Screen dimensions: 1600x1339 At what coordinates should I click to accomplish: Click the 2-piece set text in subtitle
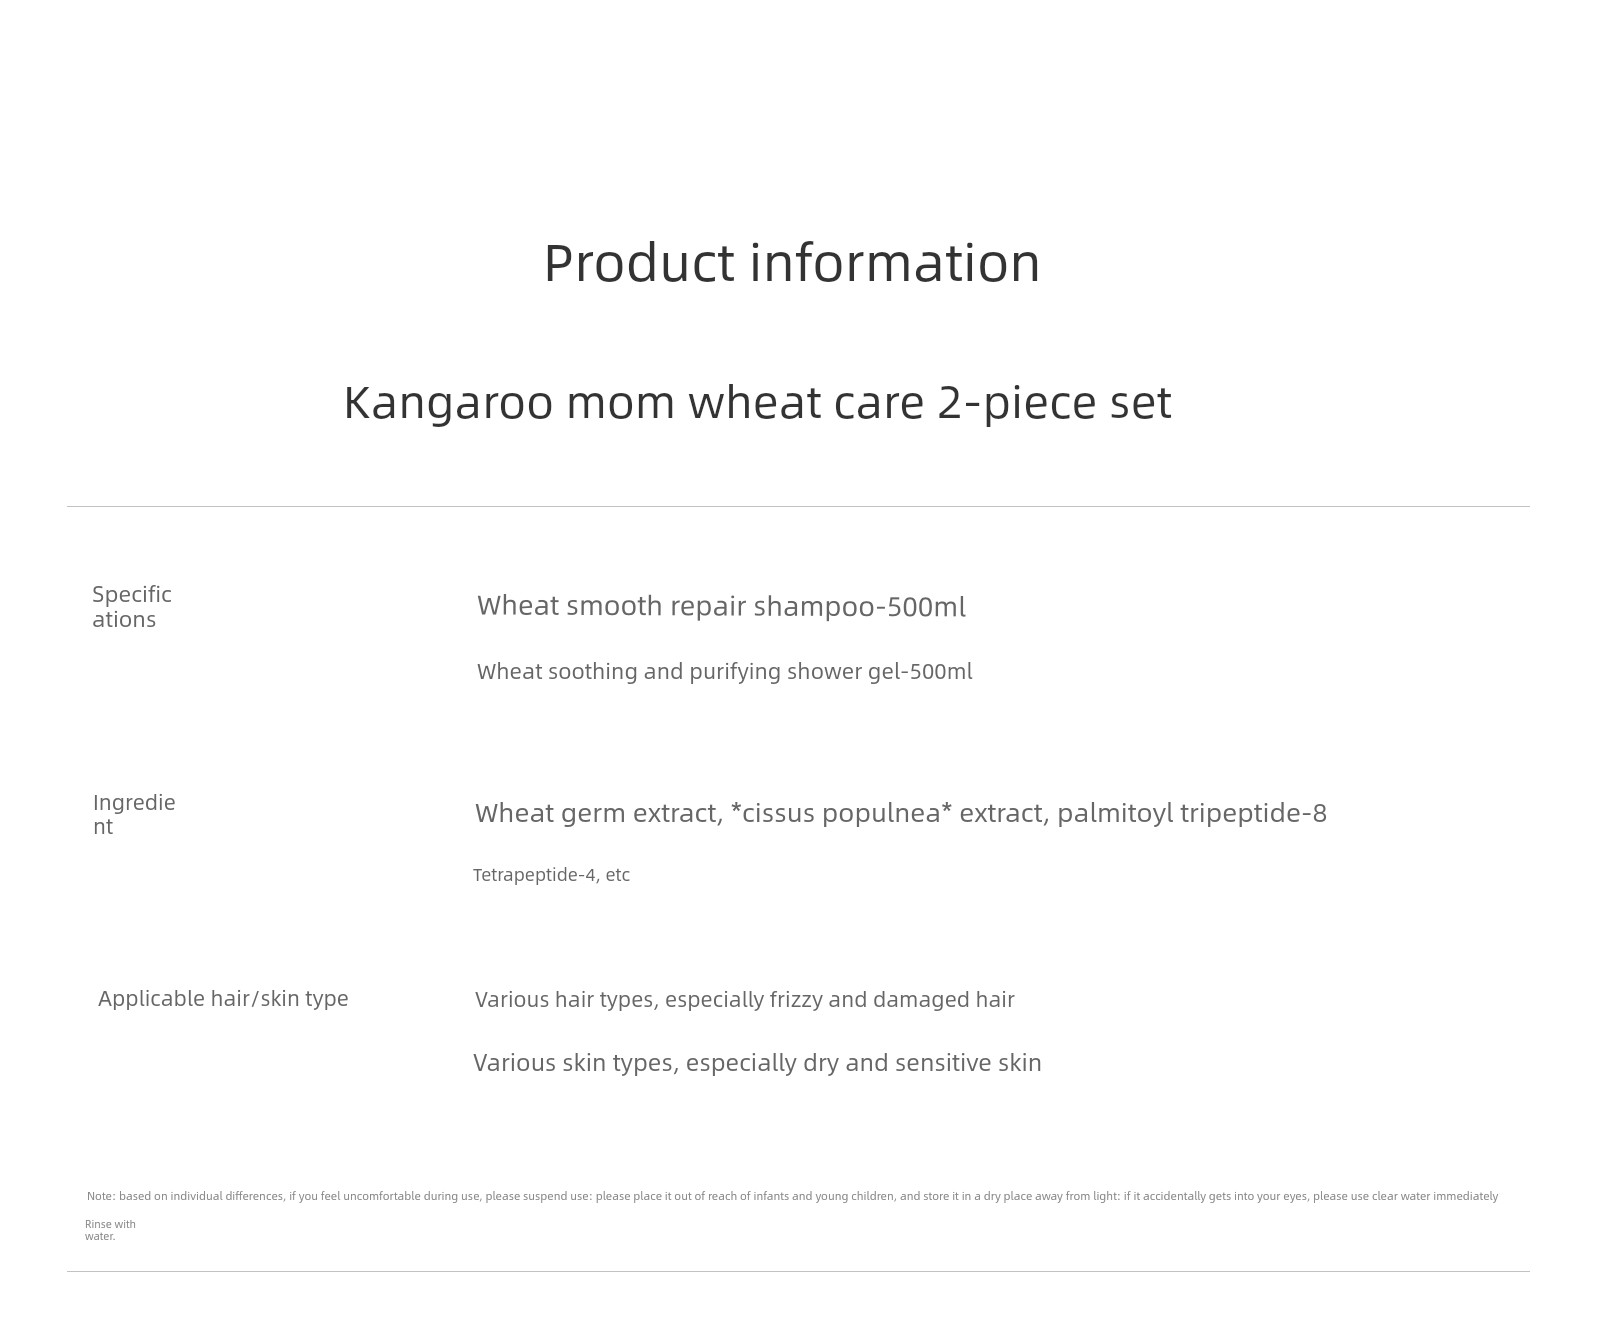[x=1054, y=403]
